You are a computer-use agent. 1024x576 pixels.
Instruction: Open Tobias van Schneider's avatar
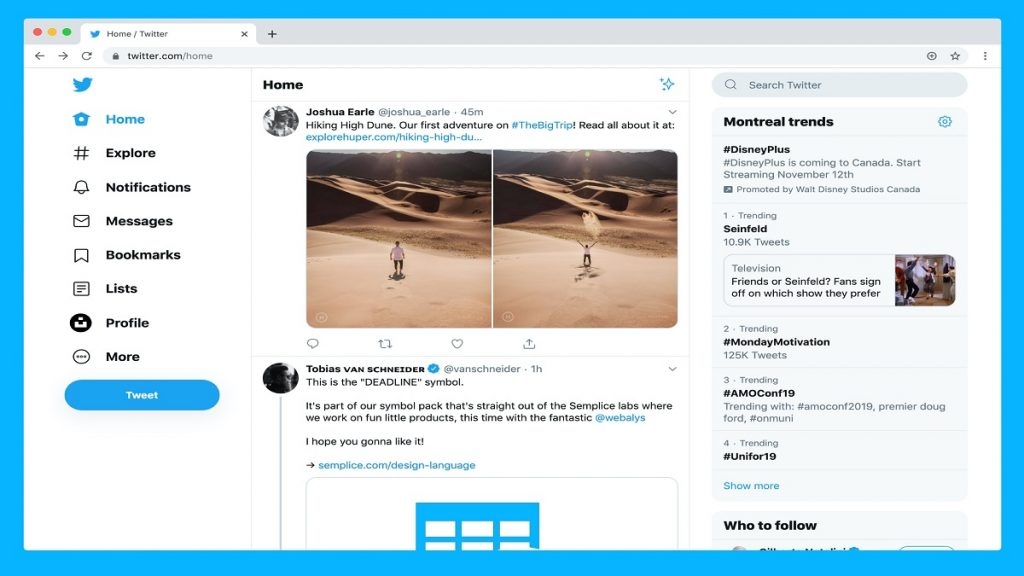tap(281, 378)
